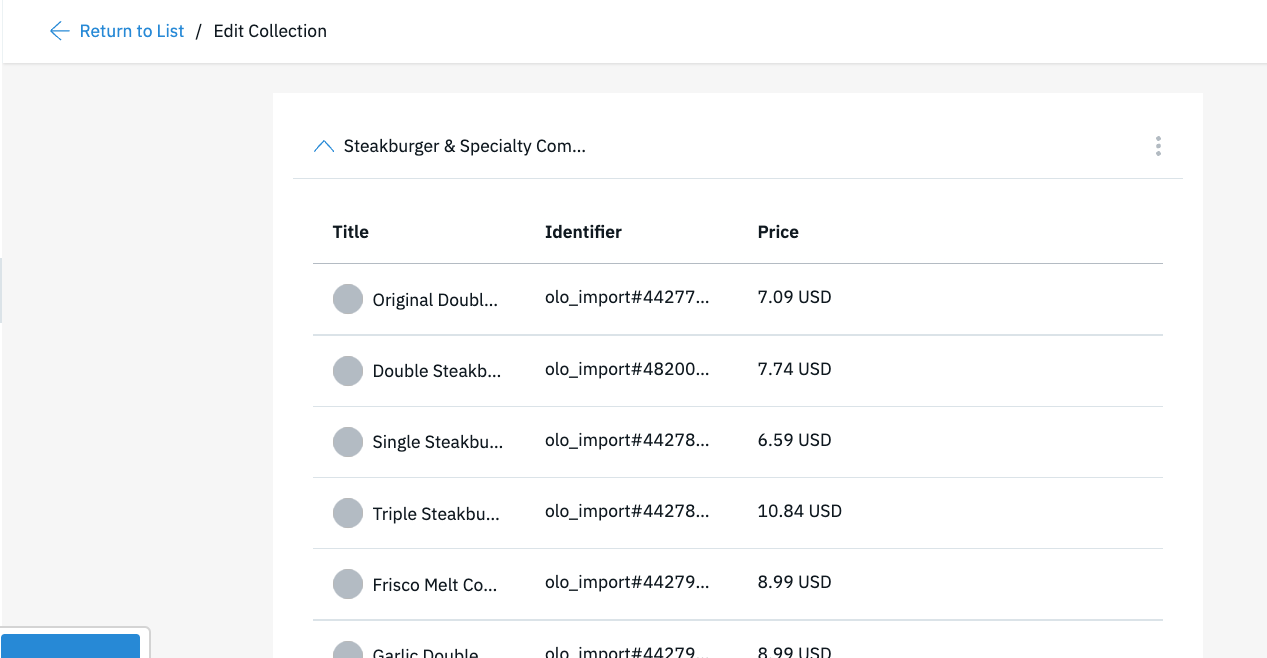Click the Triple Steakburger item thumbnail circle
Screen dimensions: 1267x658
point(348,513)
